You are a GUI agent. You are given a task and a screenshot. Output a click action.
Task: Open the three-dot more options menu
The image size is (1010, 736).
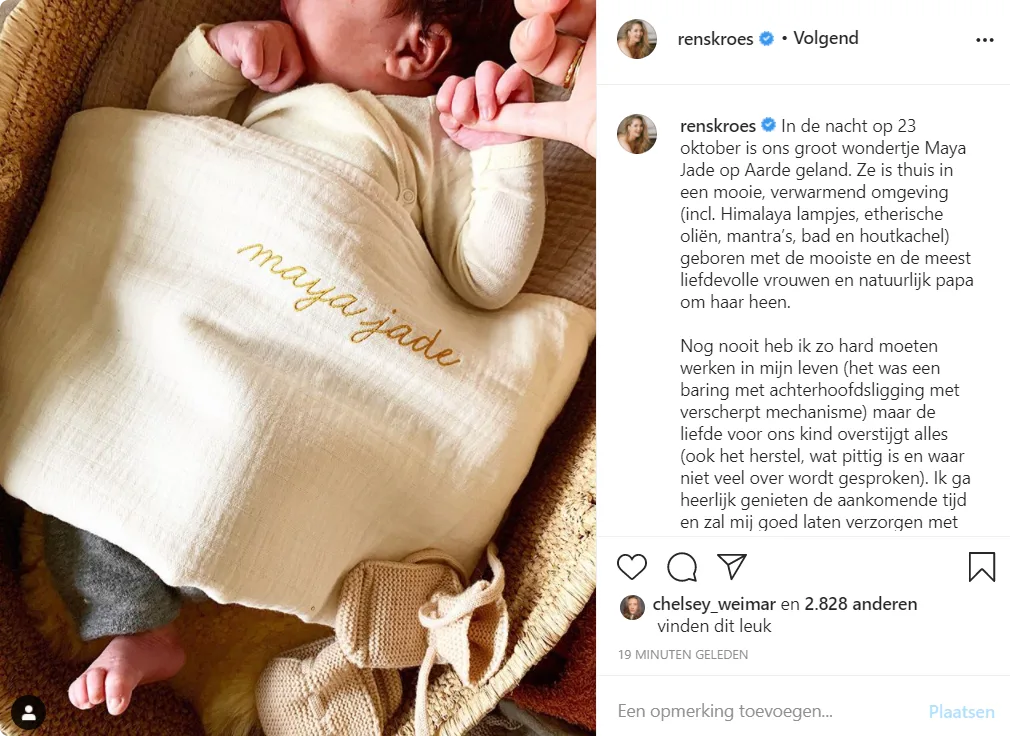[x=985, y=40]
